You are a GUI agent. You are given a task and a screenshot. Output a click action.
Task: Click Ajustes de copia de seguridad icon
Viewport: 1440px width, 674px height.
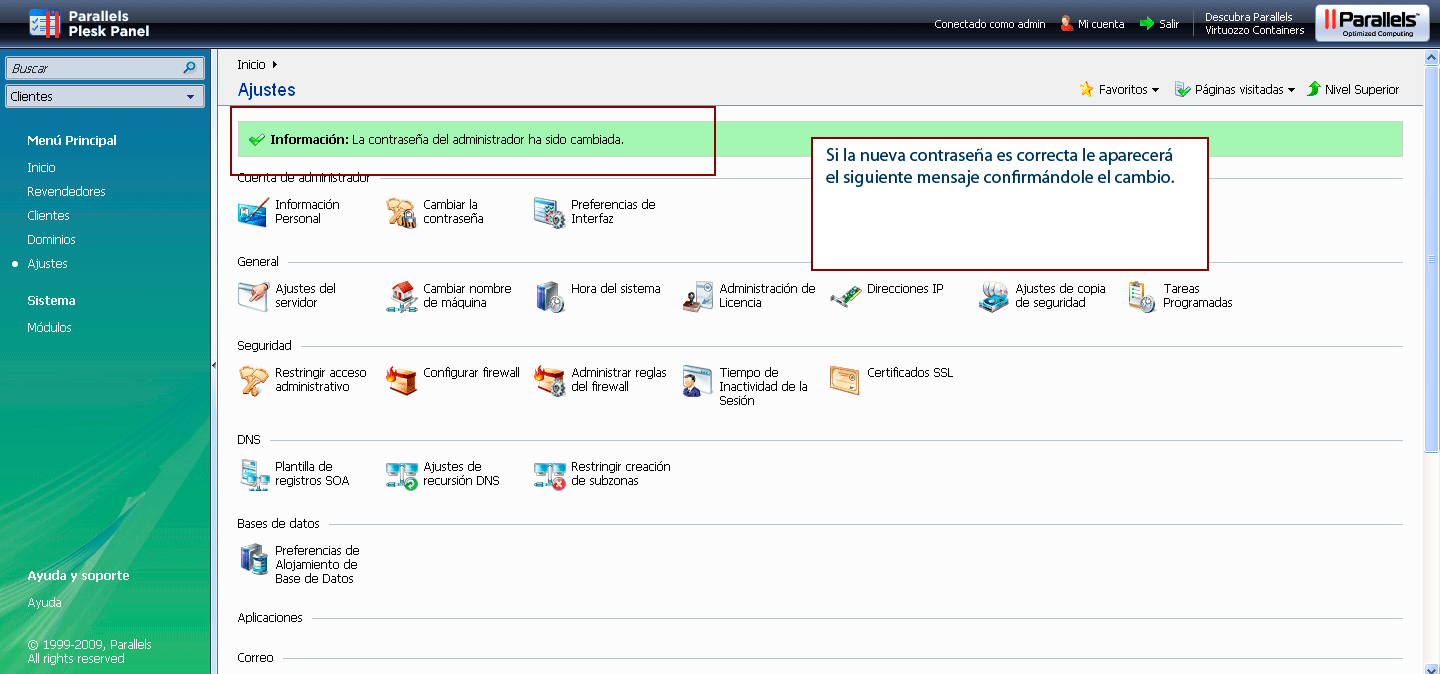(994, 296)
